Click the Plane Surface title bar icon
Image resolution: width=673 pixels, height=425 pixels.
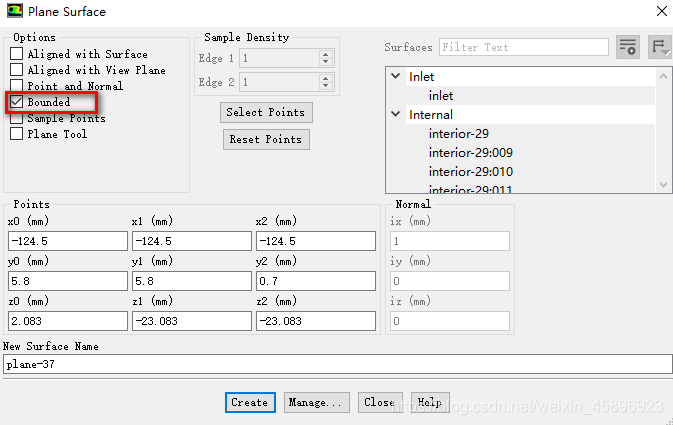[x=13, y=12]
